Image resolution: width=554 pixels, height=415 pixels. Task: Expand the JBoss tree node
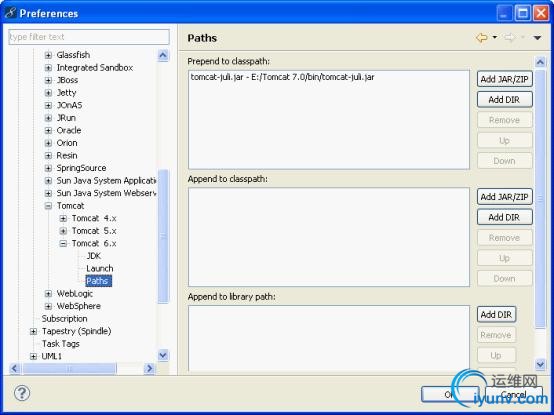48,80
